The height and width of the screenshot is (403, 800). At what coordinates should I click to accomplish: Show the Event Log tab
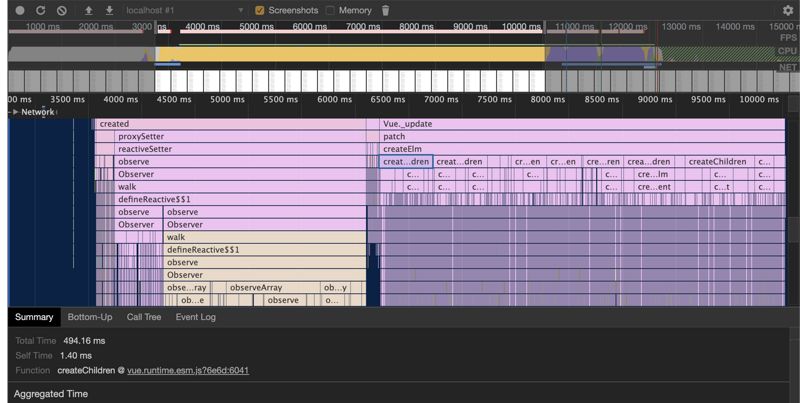point(195,317)
